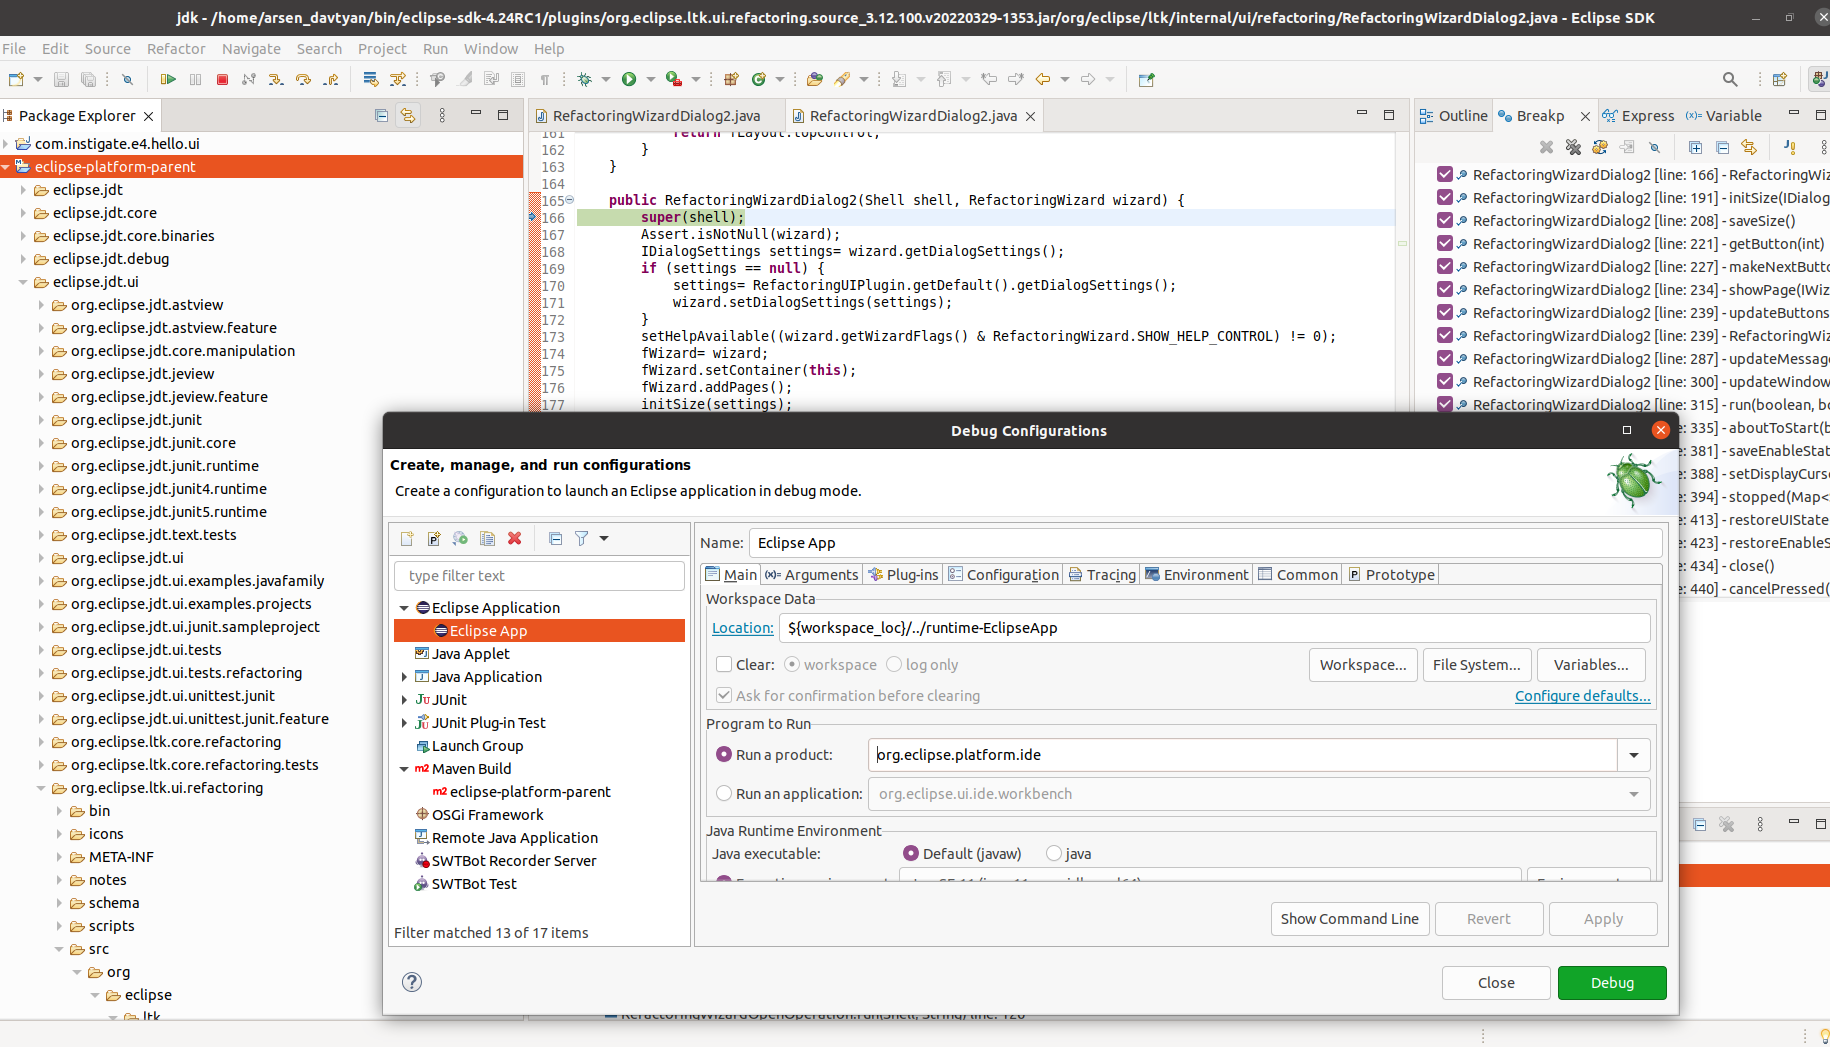
Task: Uncheck breakpoint at line 166 RefactoringWizardDialog2
Action: 1445,174
